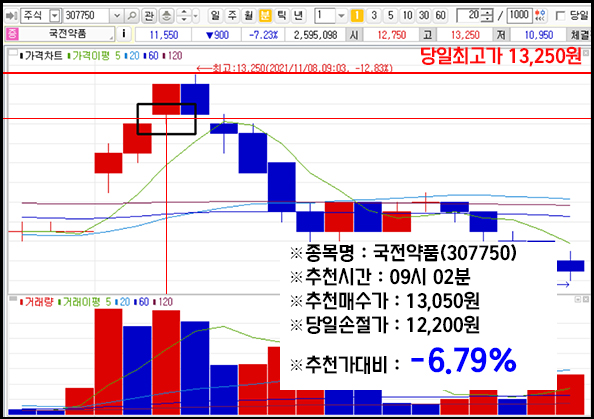Click the volume value 2,595,098

[315, 35]
